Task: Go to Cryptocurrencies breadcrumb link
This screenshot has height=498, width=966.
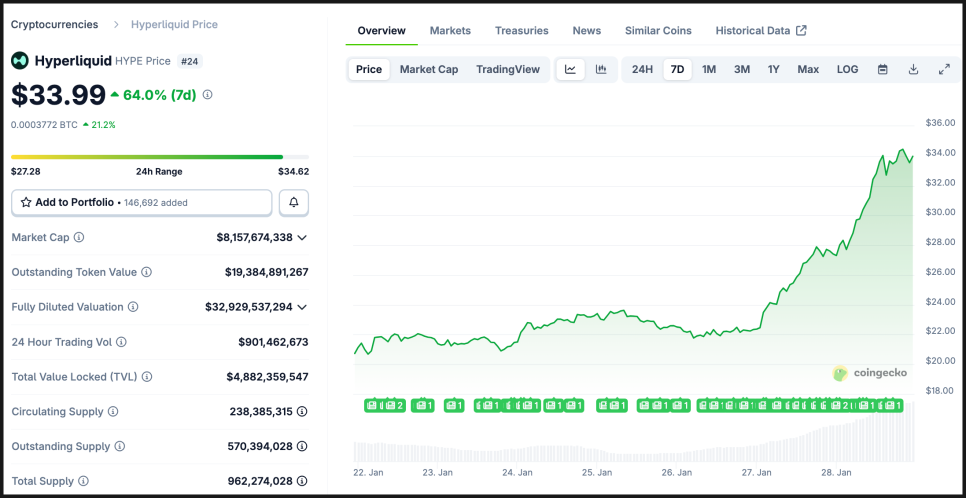Action: click(54, 24)
